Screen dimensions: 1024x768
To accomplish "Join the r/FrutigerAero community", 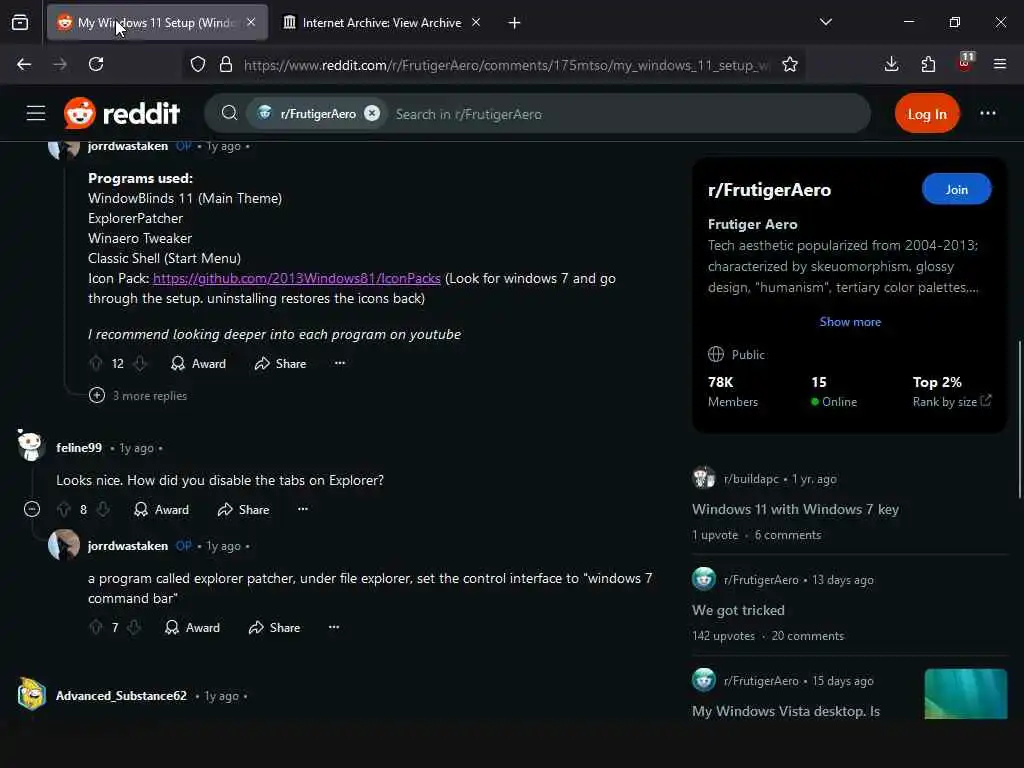I will [x=956, y=189].
